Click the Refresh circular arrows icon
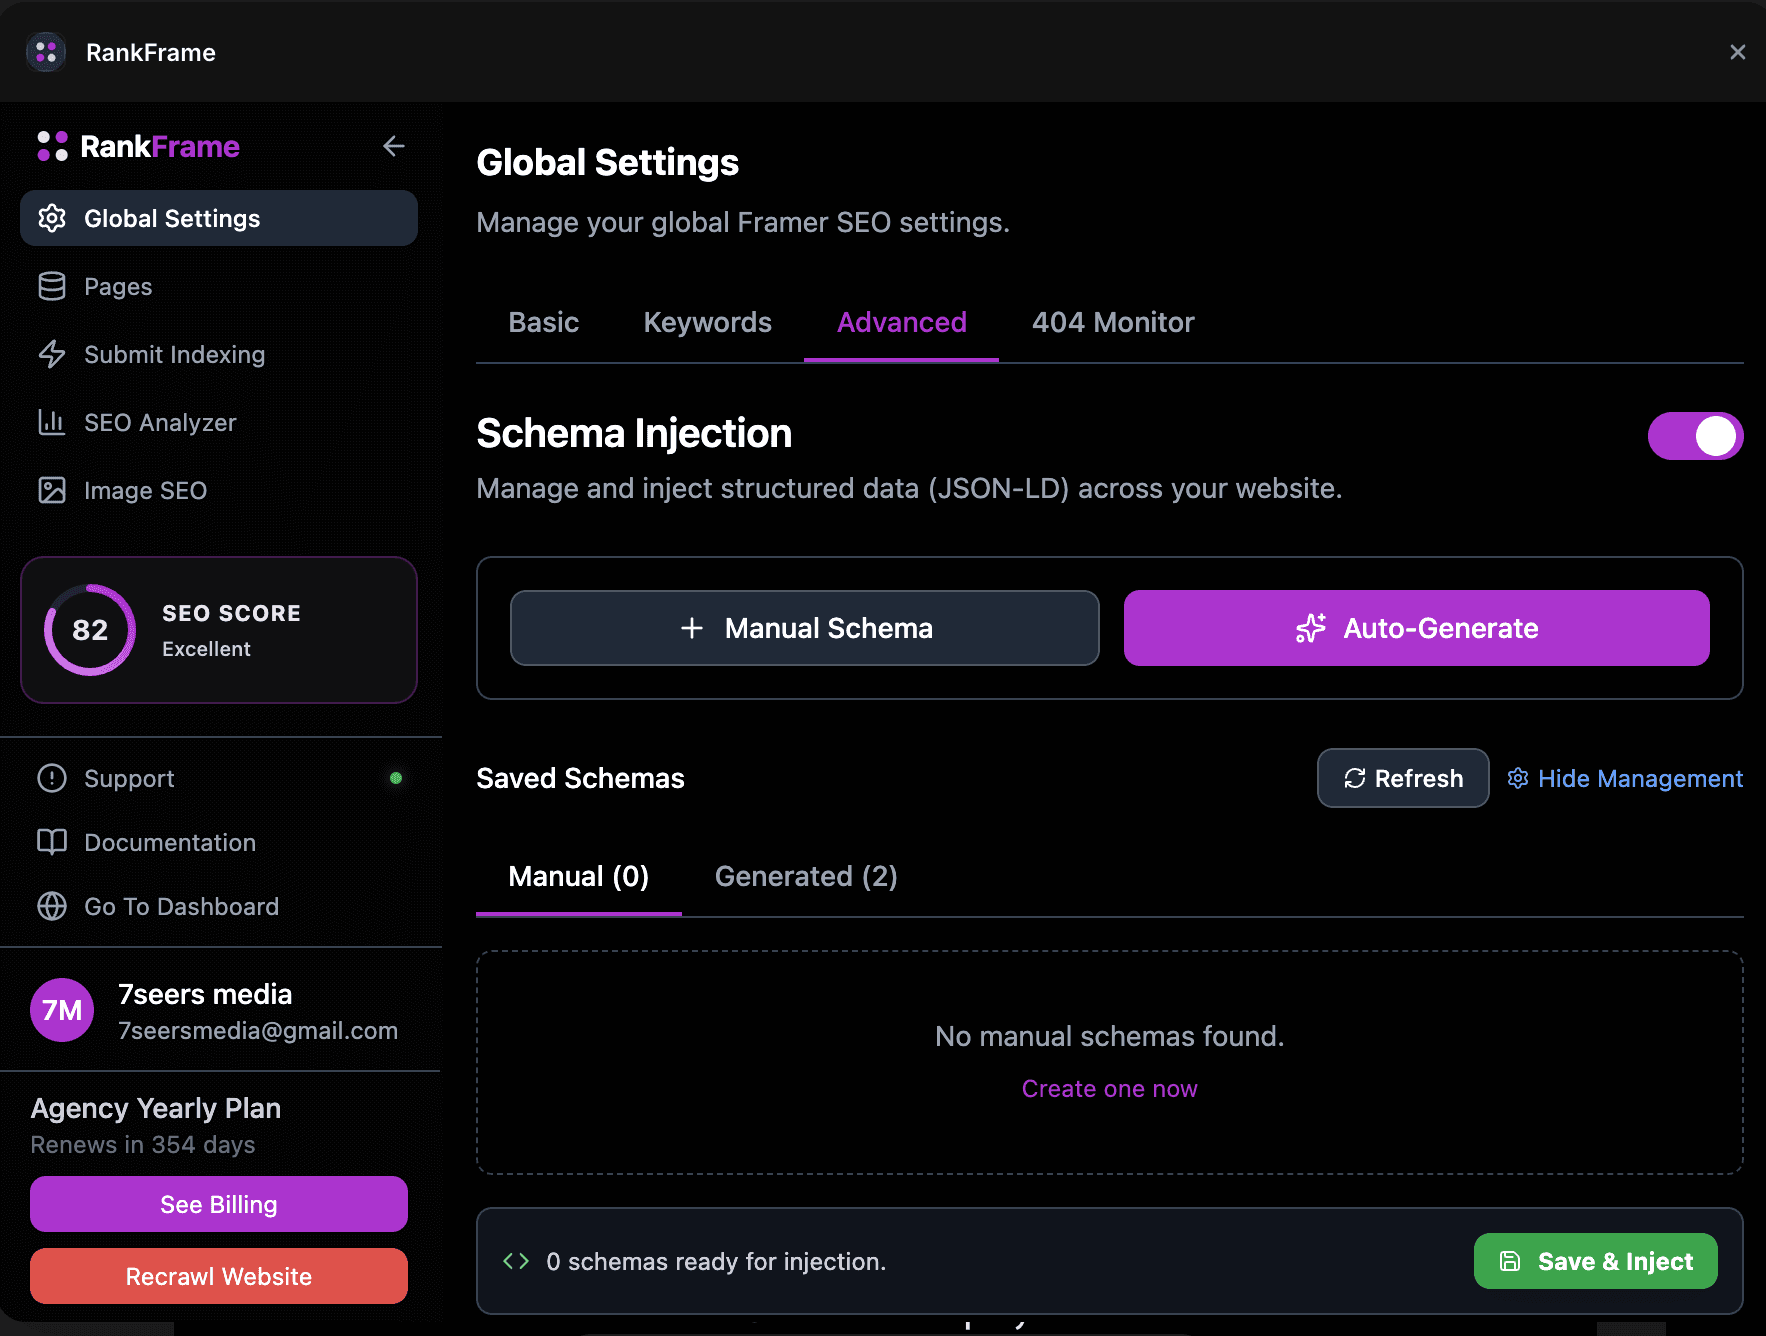The height and width of the screenshot is (1336, 1766). pos(1355,778)
